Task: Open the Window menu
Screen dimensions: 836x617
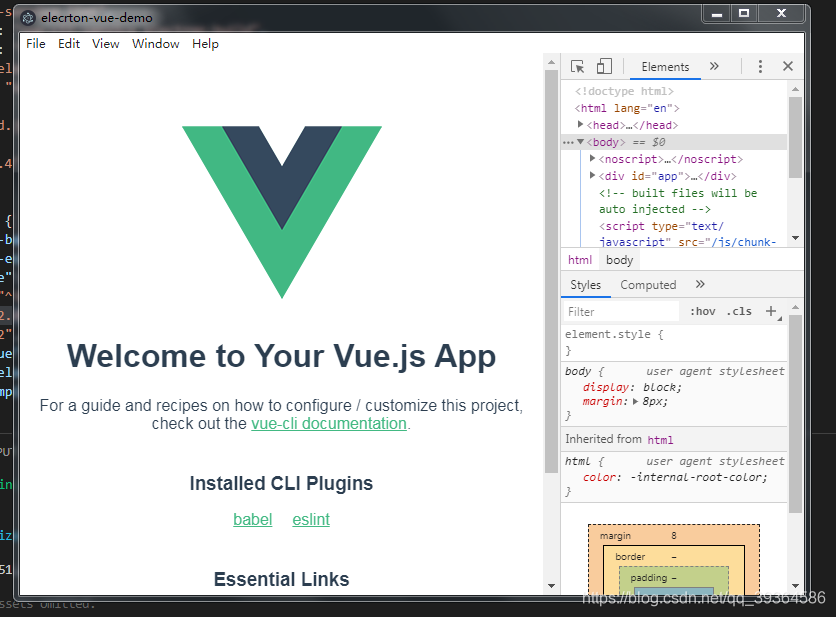Action: point(156,44)
